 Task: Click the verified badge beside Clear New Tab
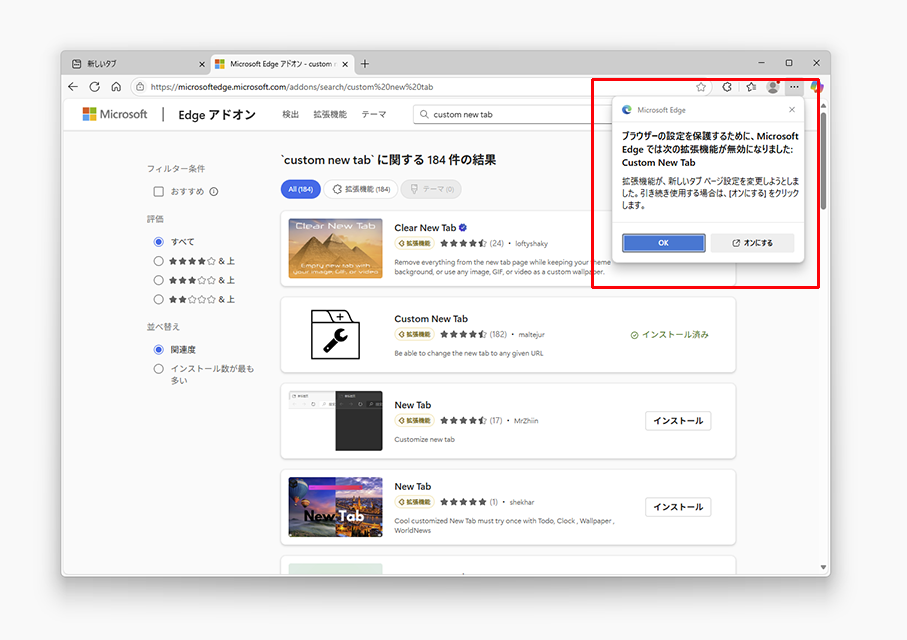tap(463, 227)
